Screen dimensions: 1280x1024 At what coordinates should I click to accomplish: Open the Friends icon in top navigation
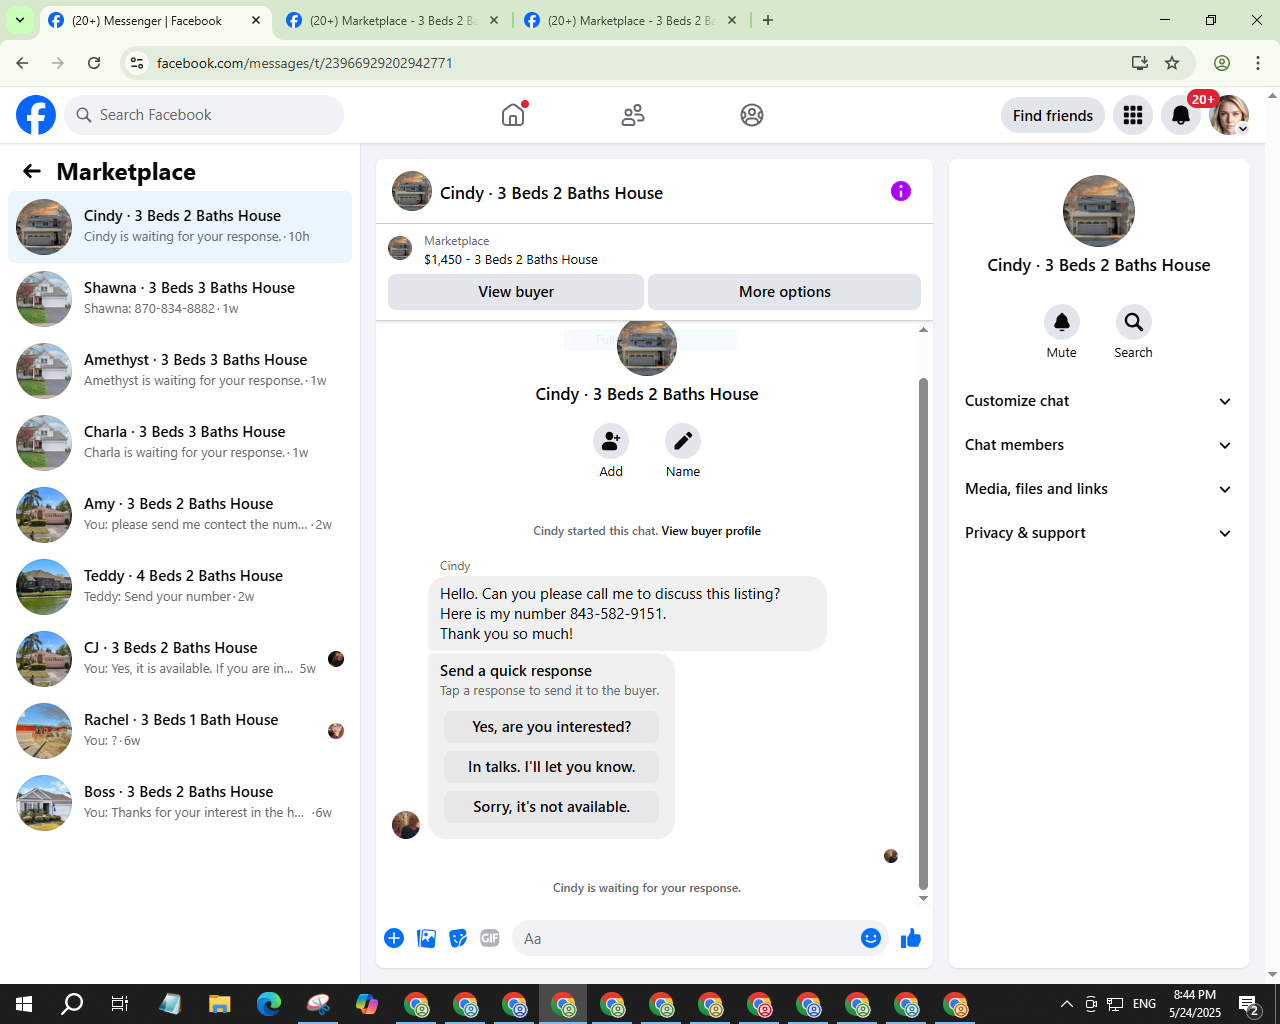(633, 115)
